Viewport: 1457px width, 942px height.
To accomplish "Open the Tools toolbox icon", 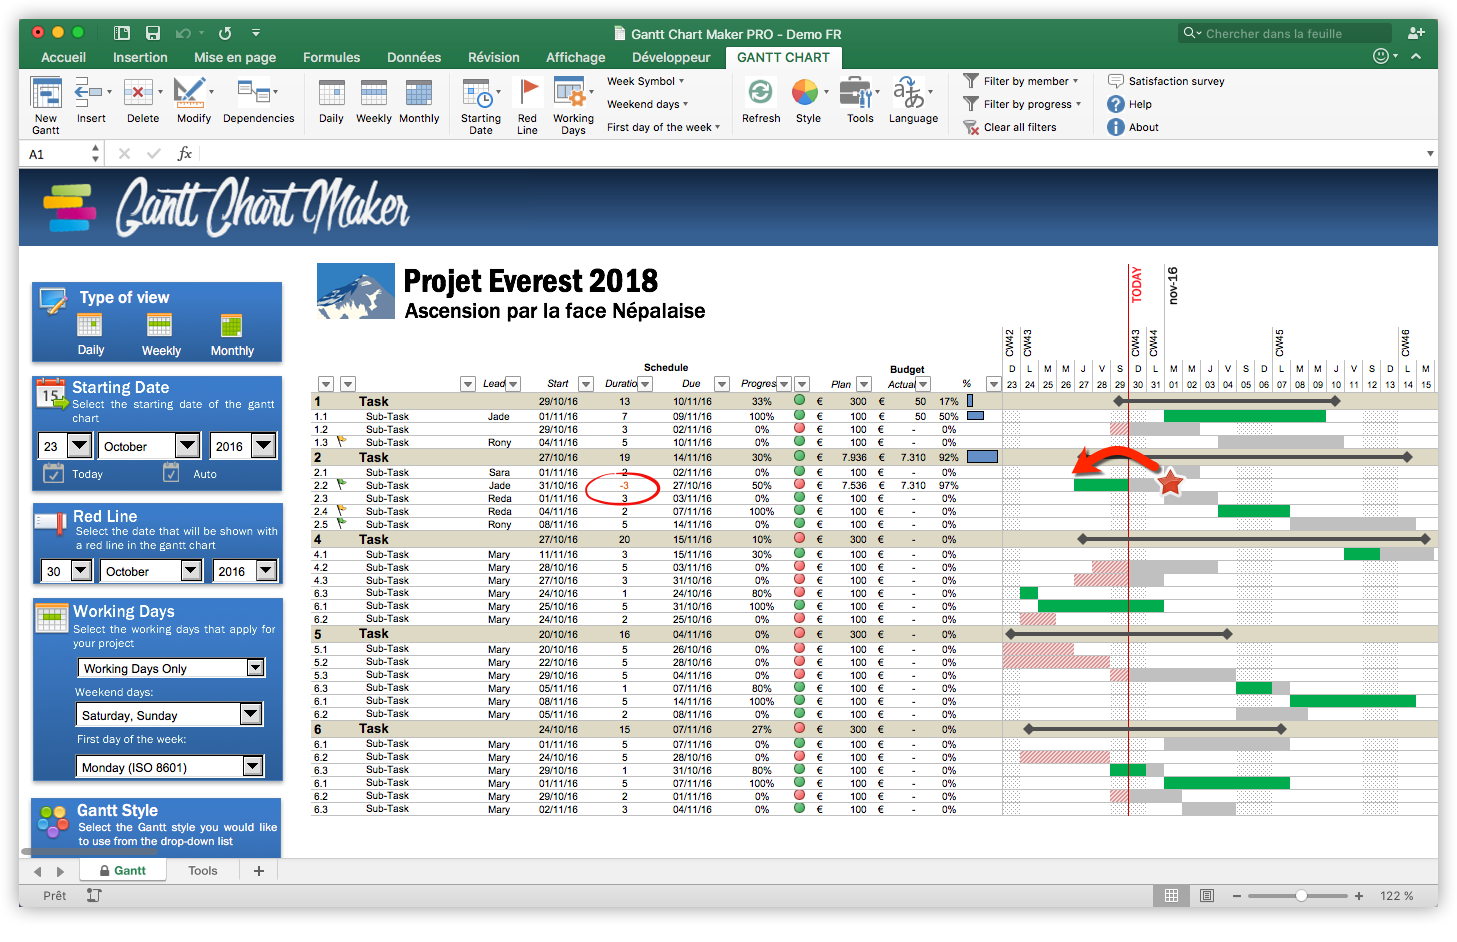I will point(857,93).
